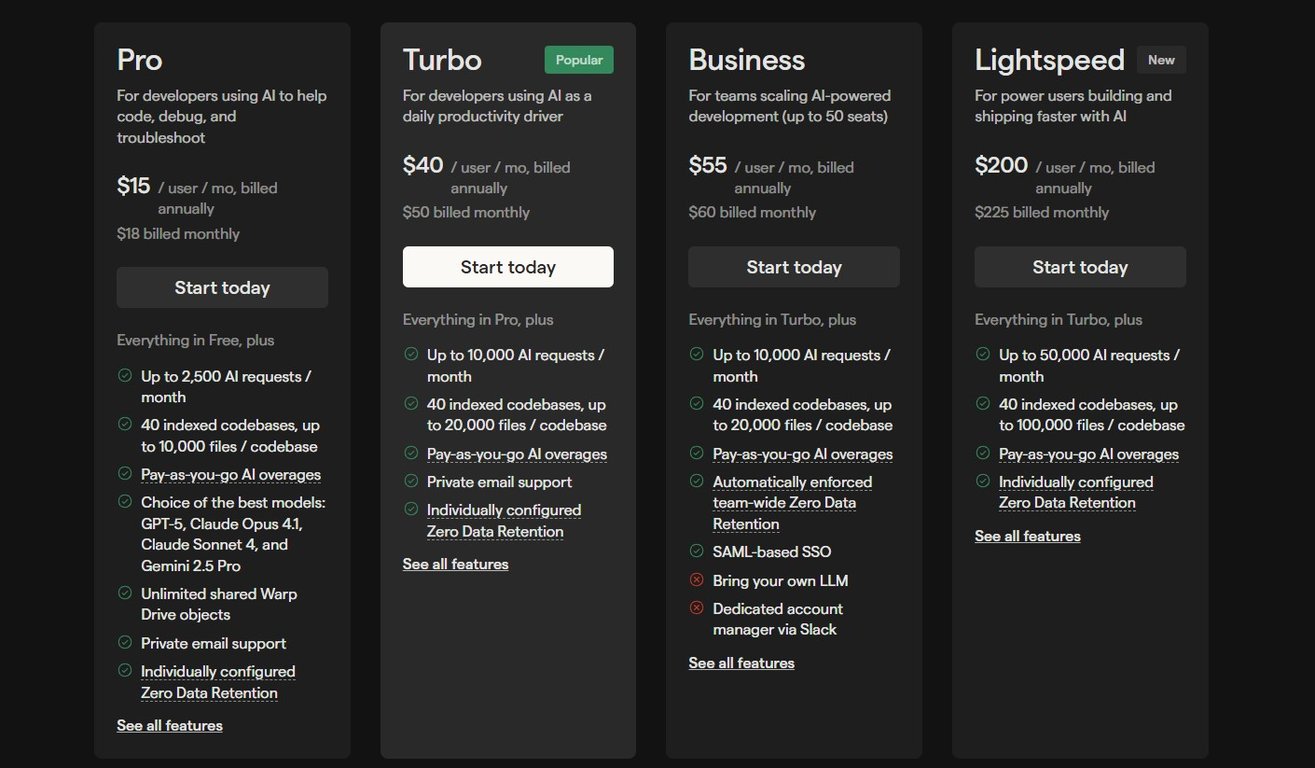
Task: Click '$225 billed monthly' text
Action: point(1042,213)
